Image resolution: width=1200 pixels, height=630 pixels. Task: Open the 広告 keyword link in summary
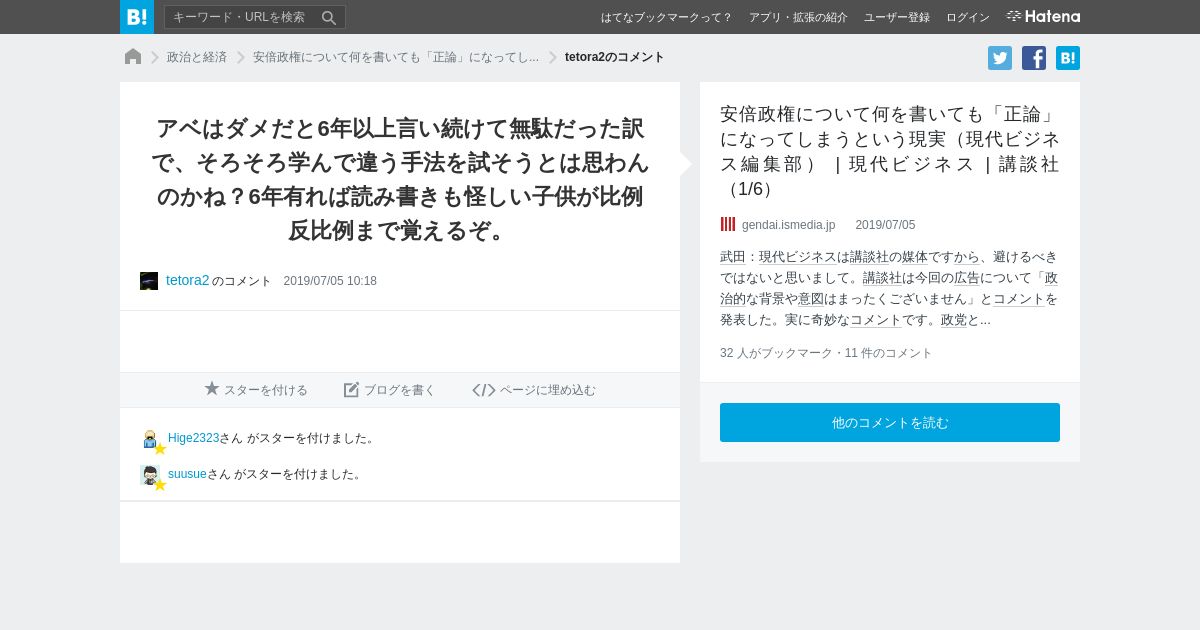[967, 278]
